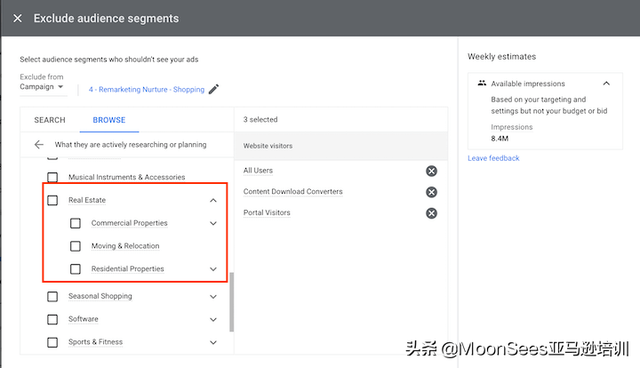Tick the Commercial Properties checkbox
Image resolution: width=640 pixels, height=368 pixels.
click(x=75, y=223)
